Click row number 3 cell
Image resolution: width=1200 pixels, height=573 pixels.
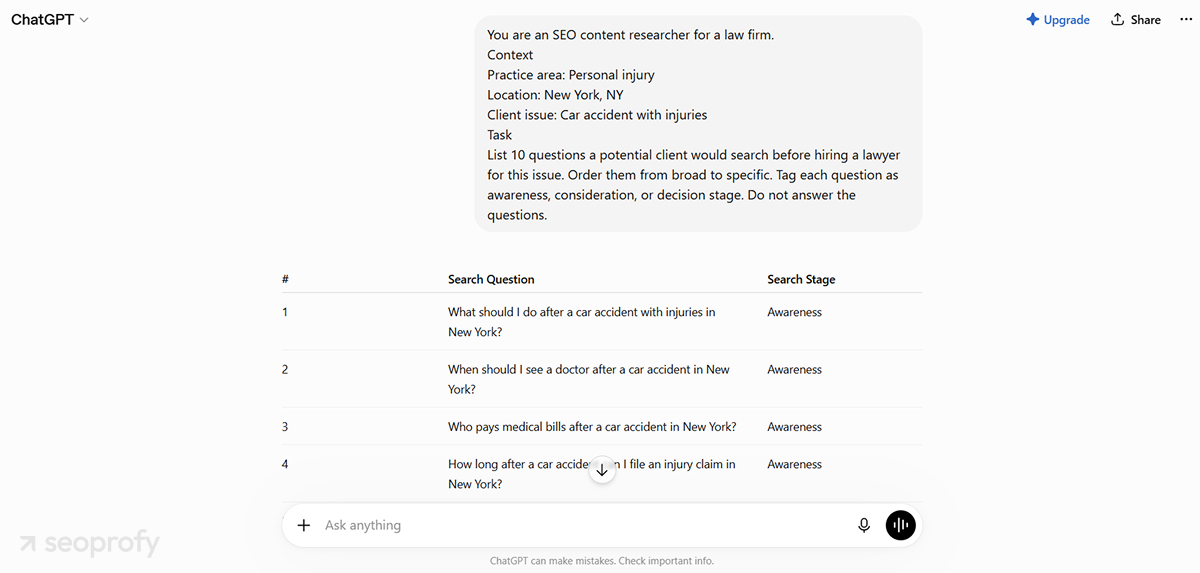click(x=284, y=427)
